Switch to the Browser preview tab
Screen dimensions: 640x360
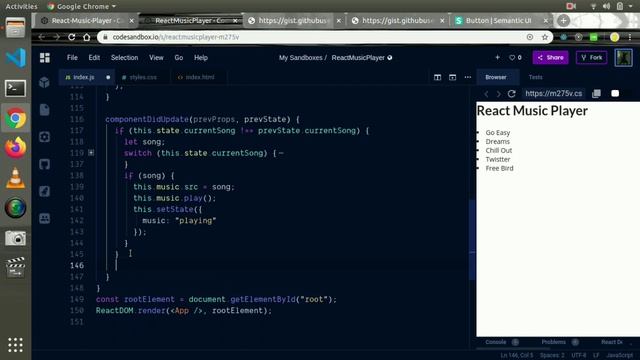(496, 77)
